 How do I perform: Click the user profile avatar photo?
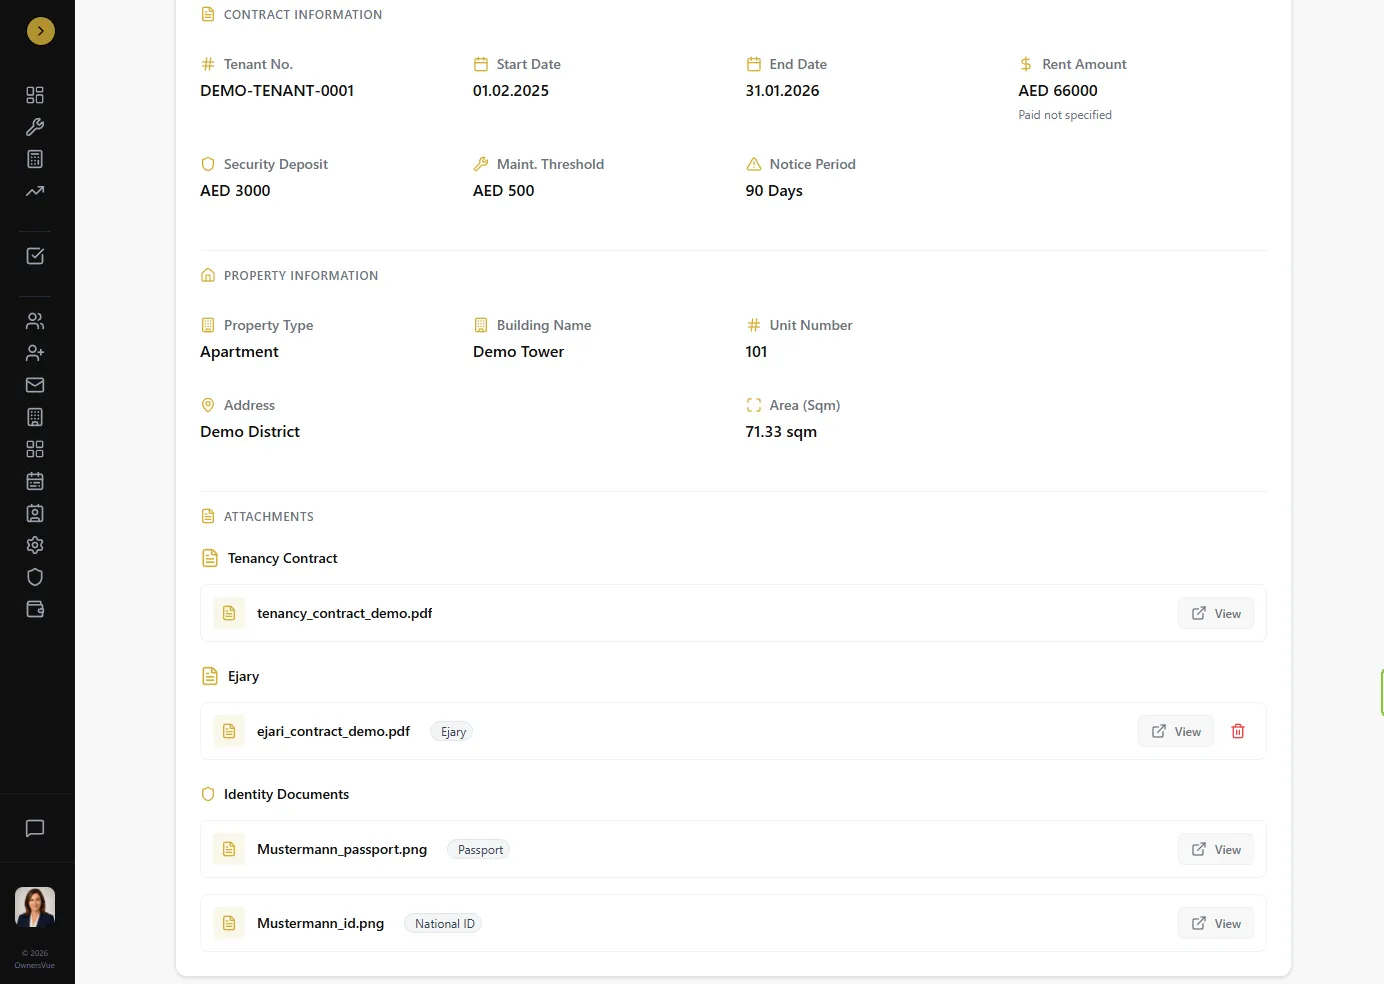tap(35, 907)
